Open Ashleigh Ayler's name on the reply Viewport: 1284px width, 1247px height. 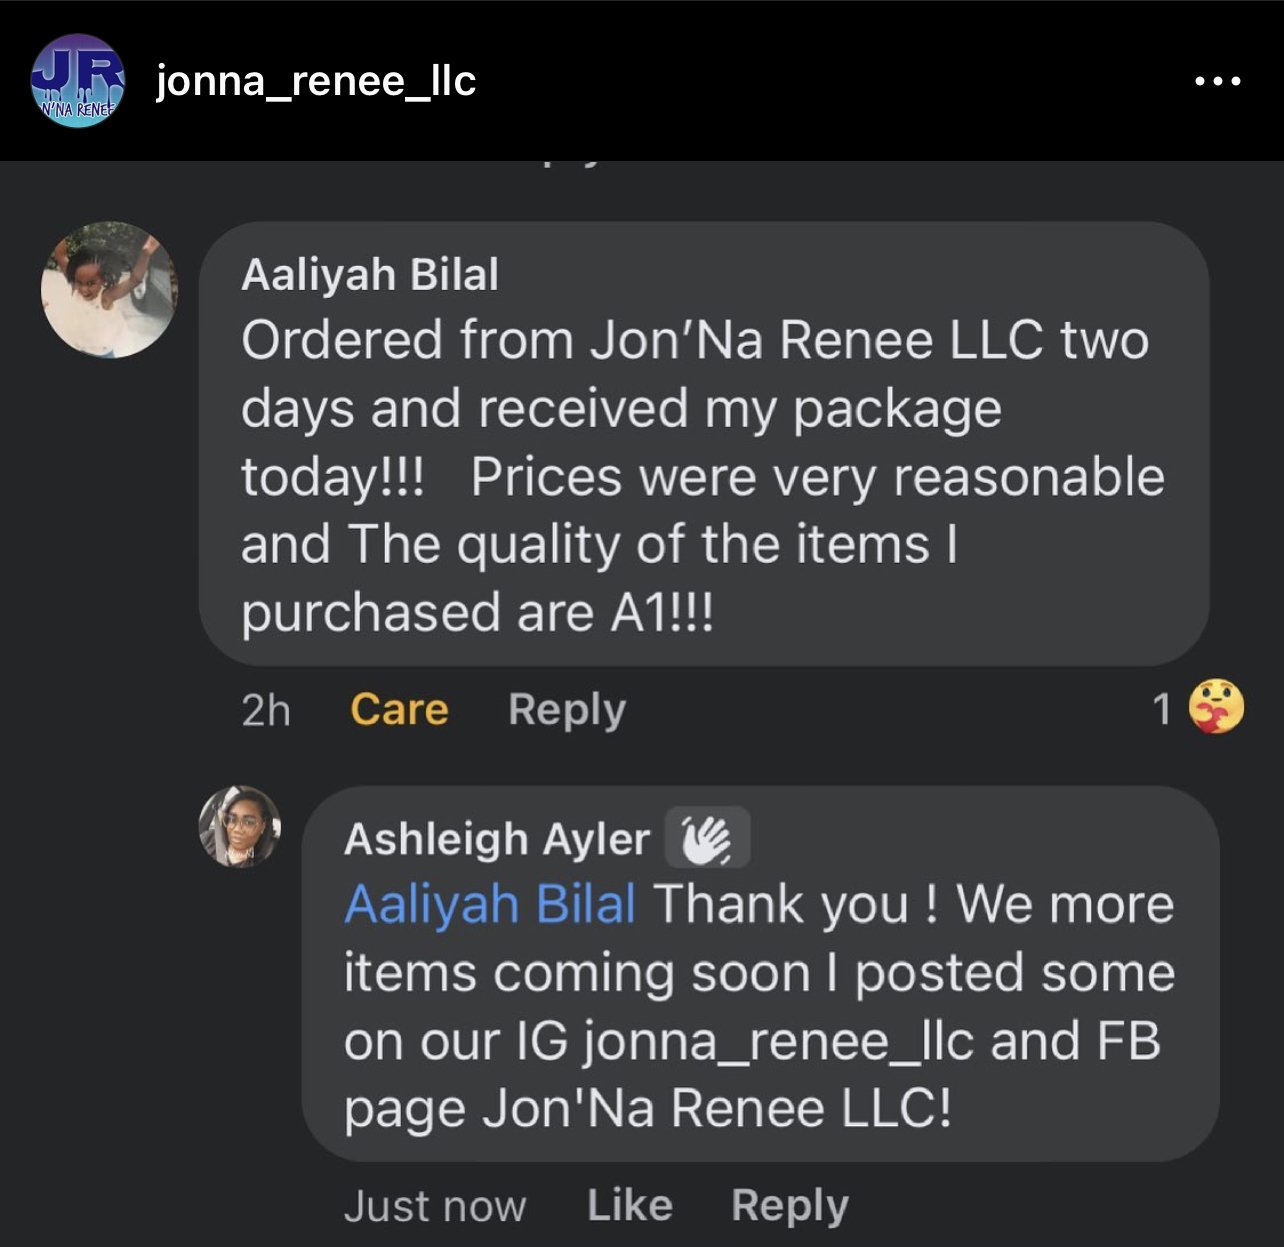pyautogui.click(x=497, y=839)
